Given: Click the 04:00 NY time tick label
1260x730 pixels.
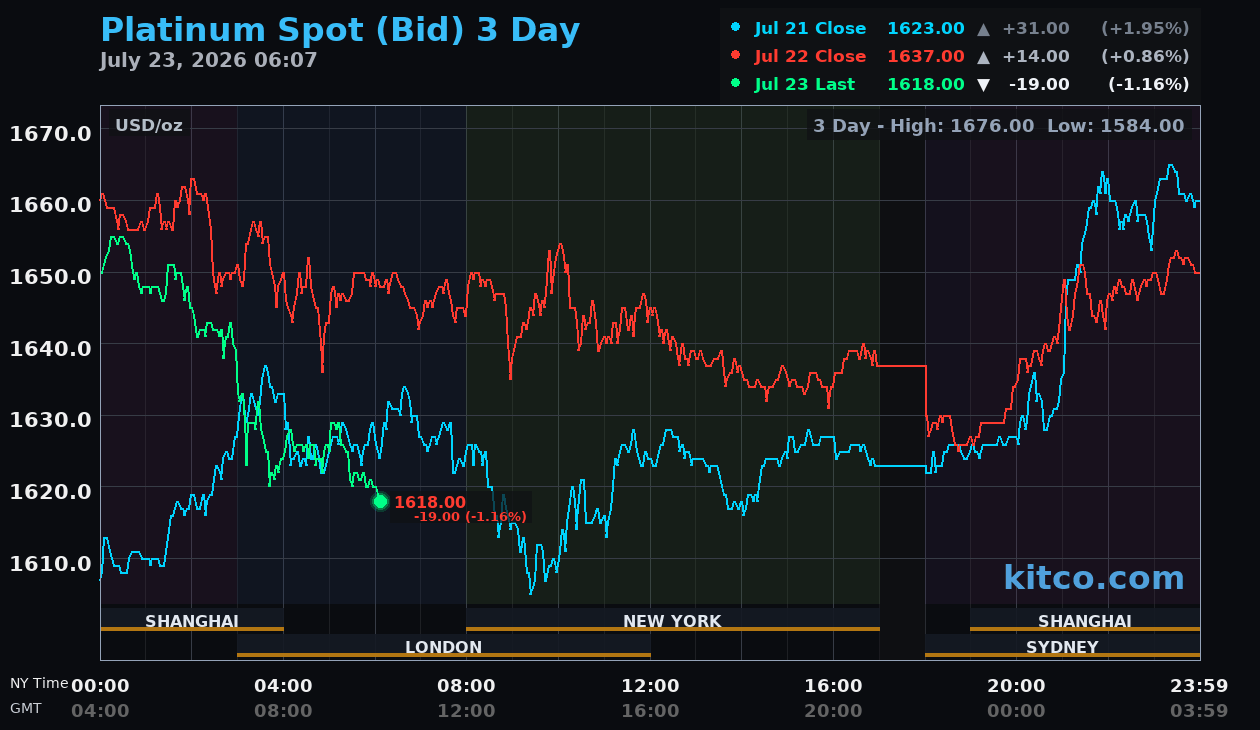Looking at the screenshot, I should coord(283,686).
